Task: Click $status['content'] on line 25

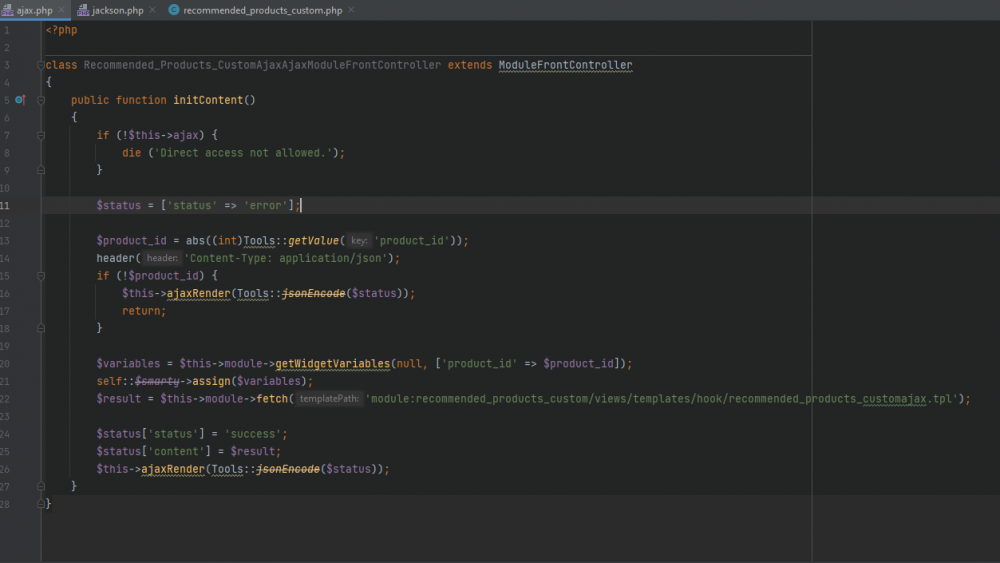Action: coord(154,451)
